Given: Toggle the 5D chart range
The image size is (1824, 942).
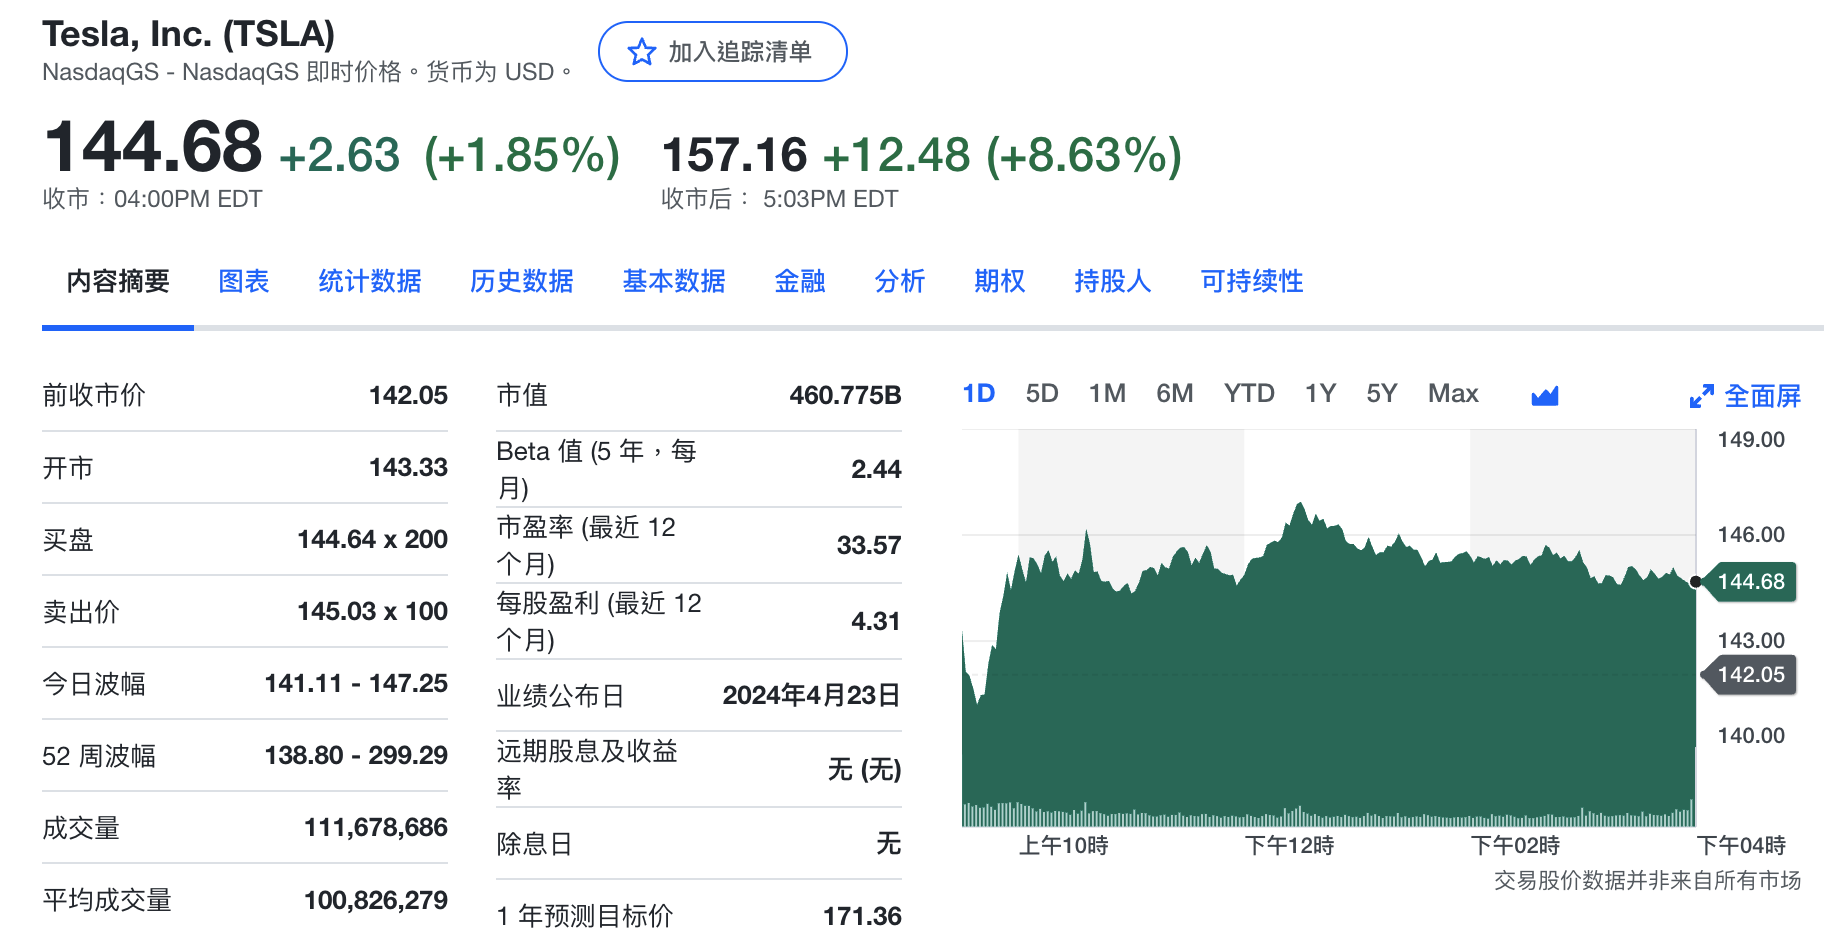Looking at the screenshot, I should [x=1042, y=394].
